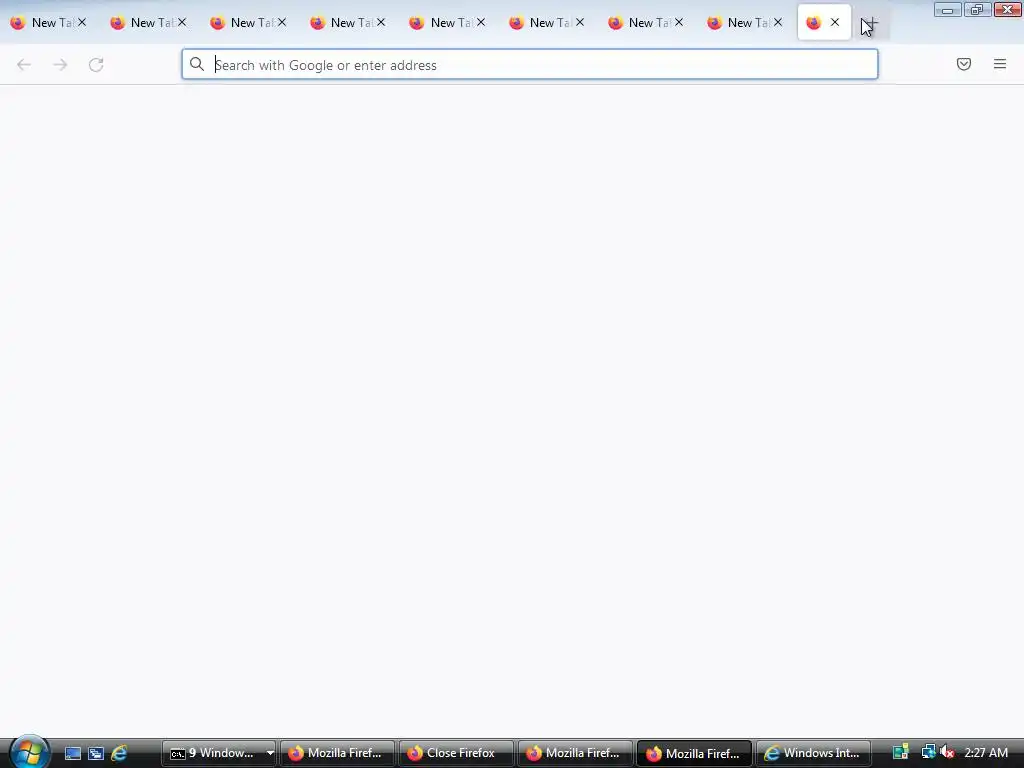Close the second New Tab tab
The height and width of the screenshot is (768, 1024).
tap(182, 22)
